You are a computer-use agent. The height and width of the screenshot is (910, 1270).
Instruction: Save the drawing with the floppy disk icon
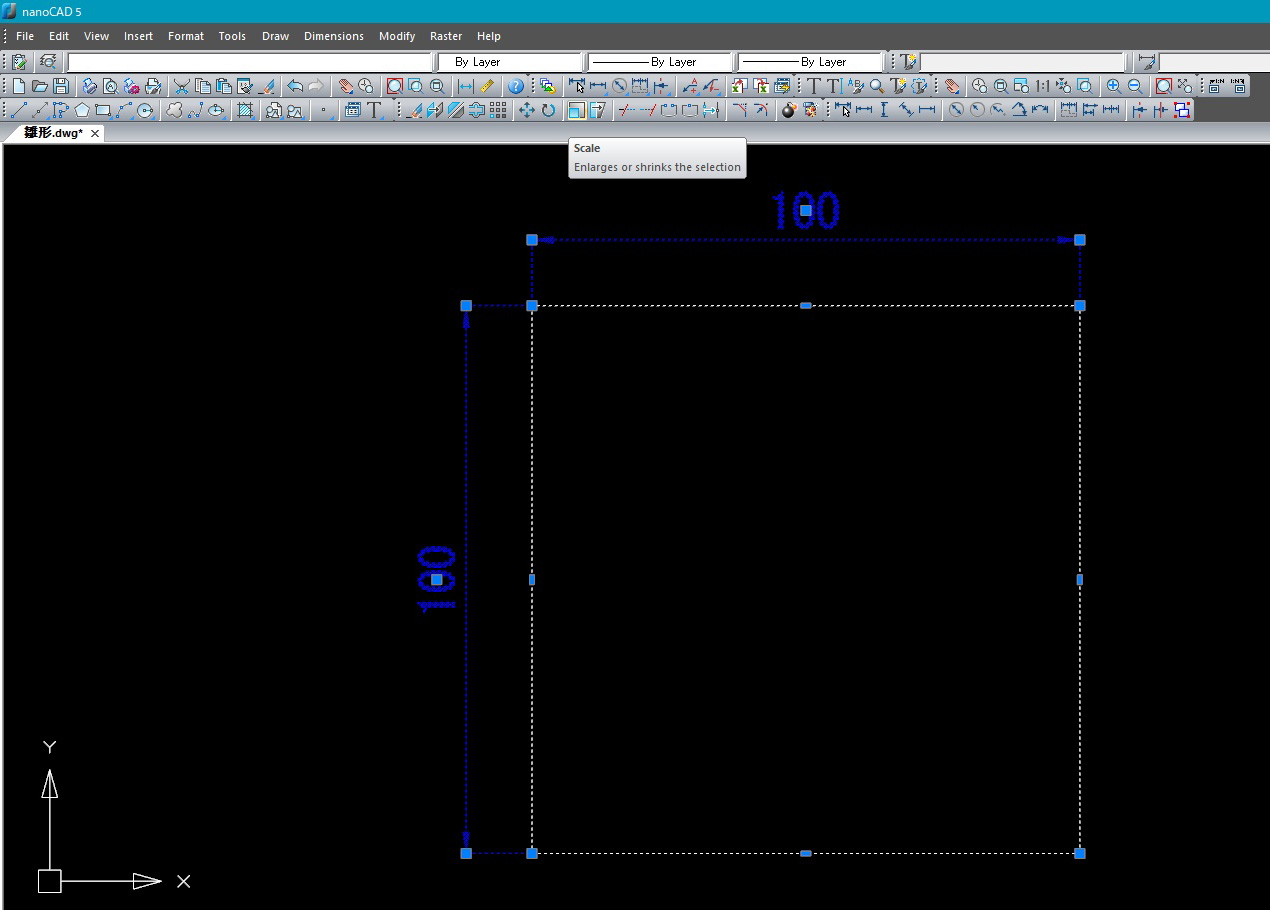tap(61, 86)
